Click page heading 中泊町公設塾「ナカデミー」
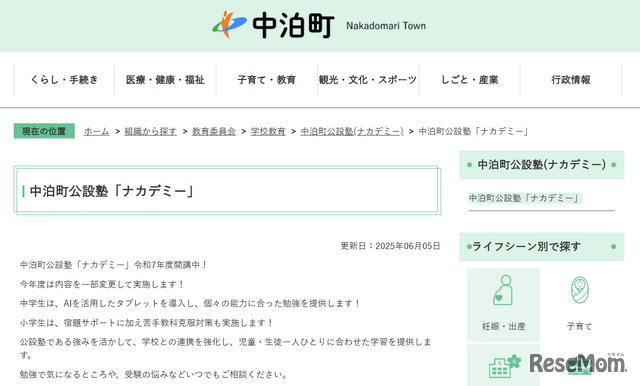Image resolution: width=640 pixels, height=386 pixels. [x=112, y=191]
